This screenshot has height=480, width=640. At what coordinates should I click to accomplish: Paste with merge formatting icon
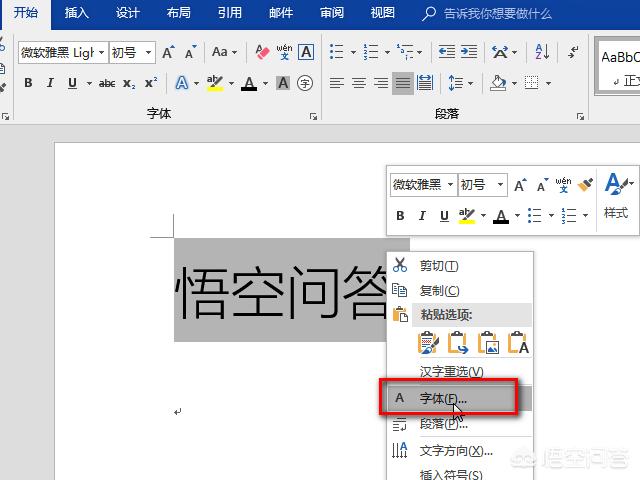pyautogui.click(x=458, y=343)
